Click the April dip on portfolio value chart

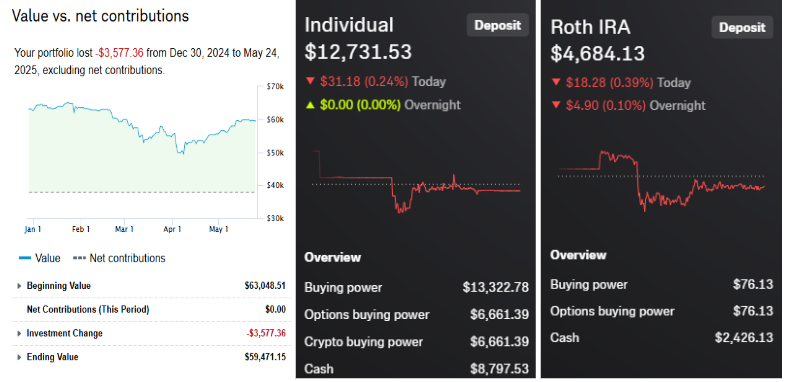182,152
